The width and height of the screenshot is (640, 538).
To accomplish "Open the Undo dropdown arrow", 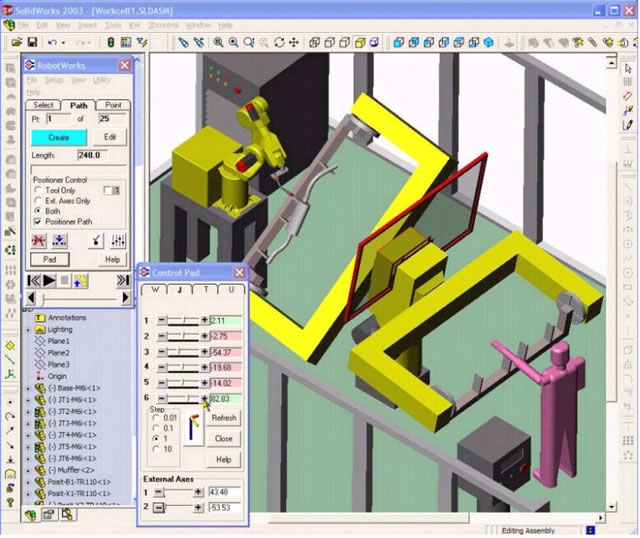I will point(63,43).
